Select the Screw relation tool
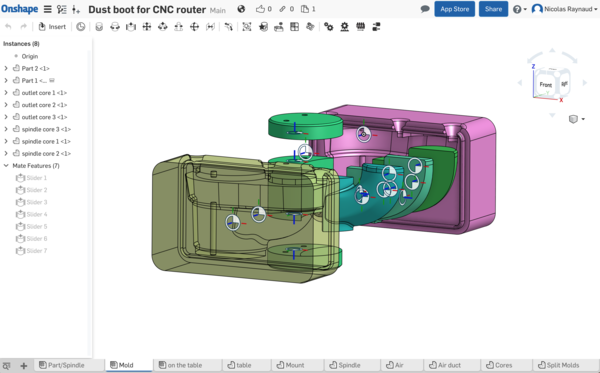Viewport: 600px width, 373px height. click(360, 27)
